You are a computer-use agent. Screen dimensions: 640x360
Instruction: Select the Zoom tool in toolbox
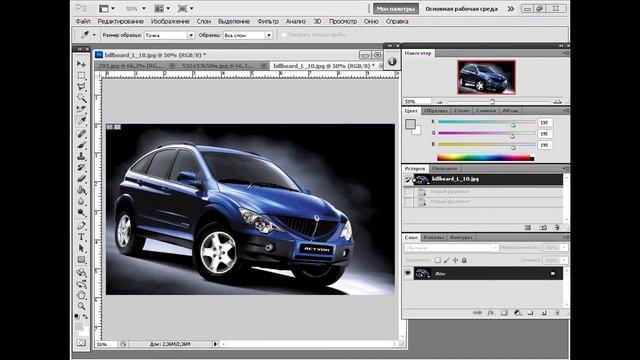(81, 306)
